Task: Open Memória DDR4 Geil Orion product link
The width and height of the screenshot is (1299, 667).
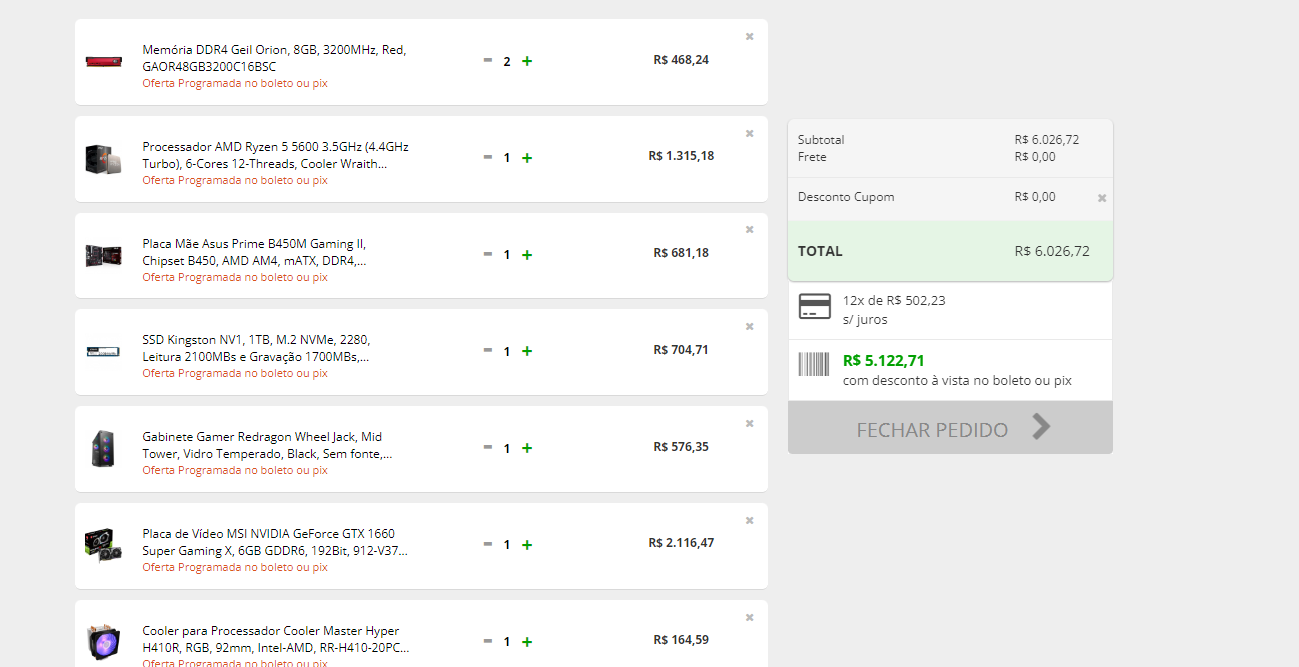Action: (x=274, y=58)
